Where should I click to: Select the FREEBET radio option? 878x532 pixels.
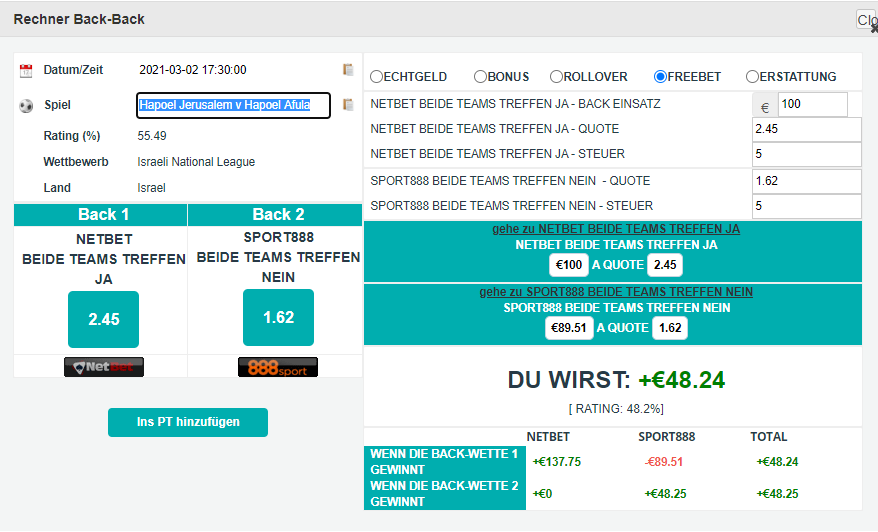(x=660, y=77)
